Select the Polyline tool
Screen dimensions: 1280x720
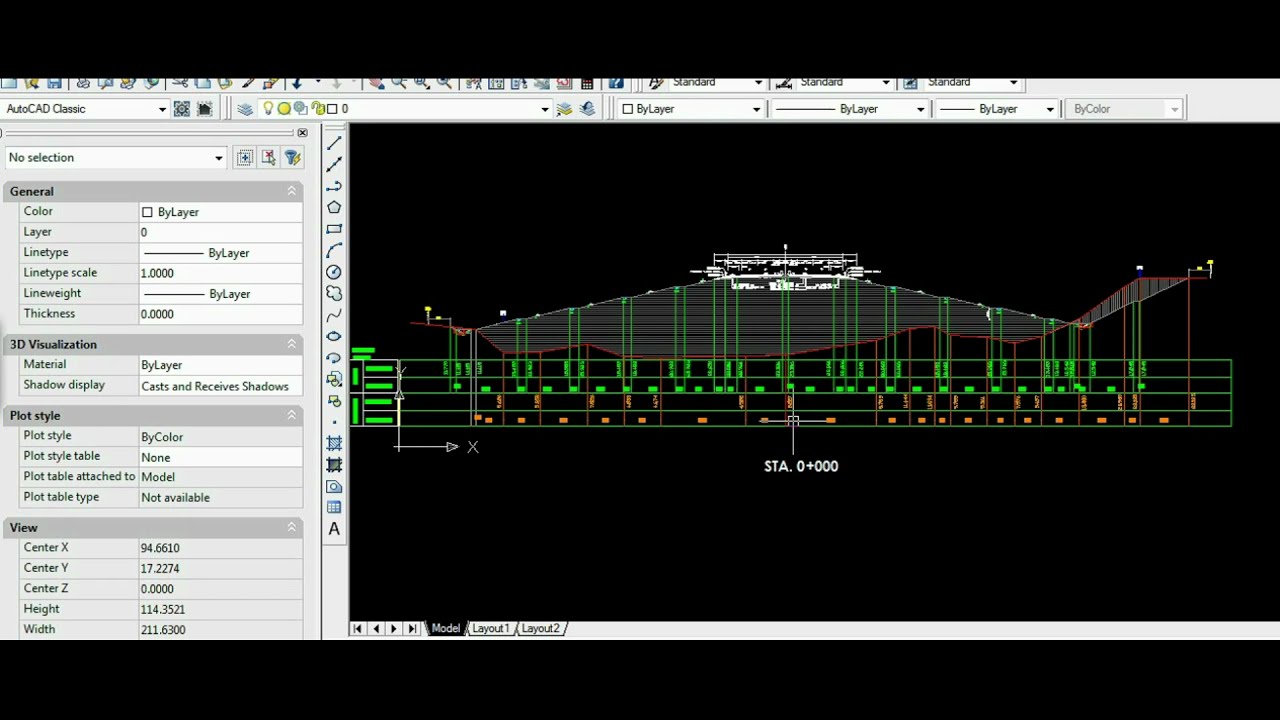(334, 186)
